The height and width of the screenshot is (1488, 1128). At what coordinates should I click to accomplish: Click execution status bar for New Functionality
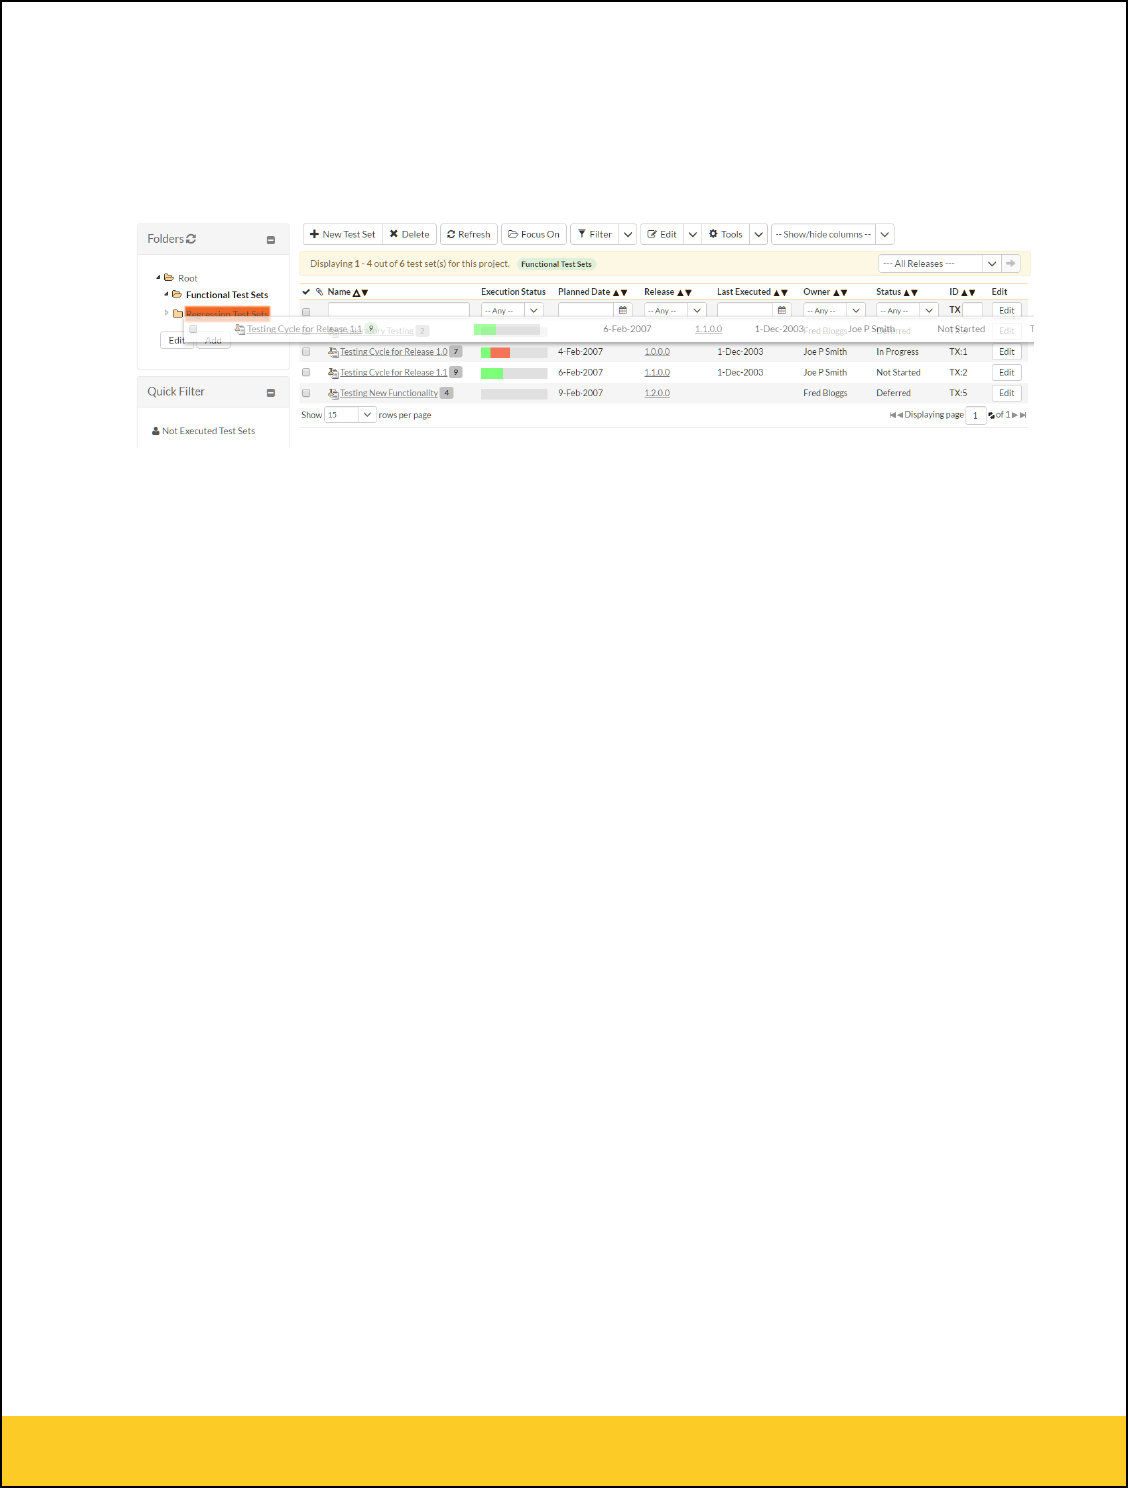(x=514, y=393)
